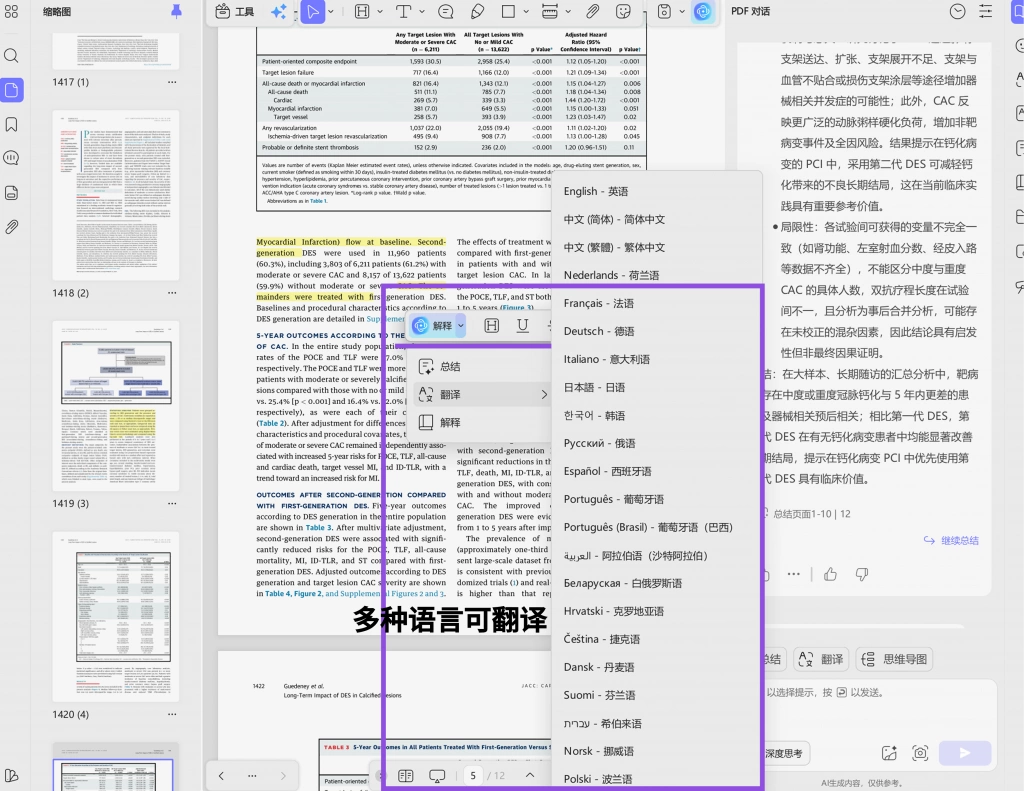This screenshot has height=791, width=1024.
Task: Open chat history clock icon
Action: click(957, 11)
